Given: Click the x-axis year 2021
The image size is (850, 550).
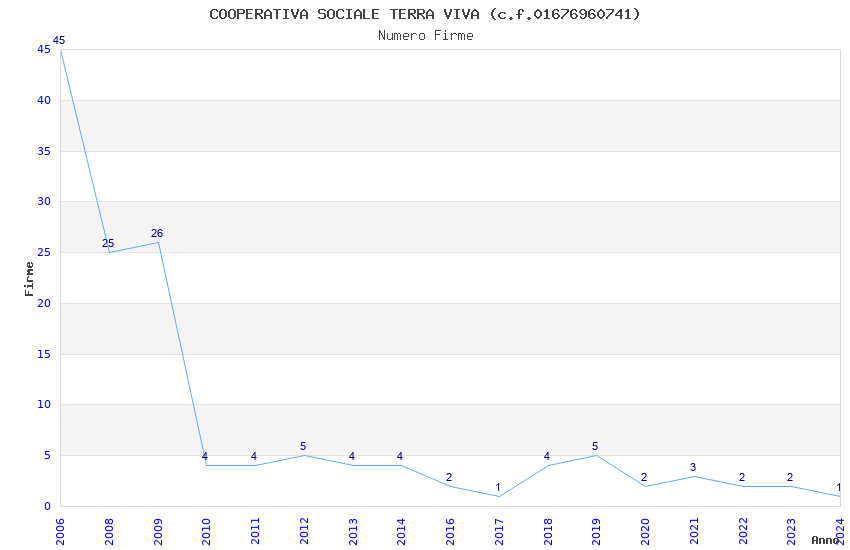Looking at the screenshot, I should [694, 531].
